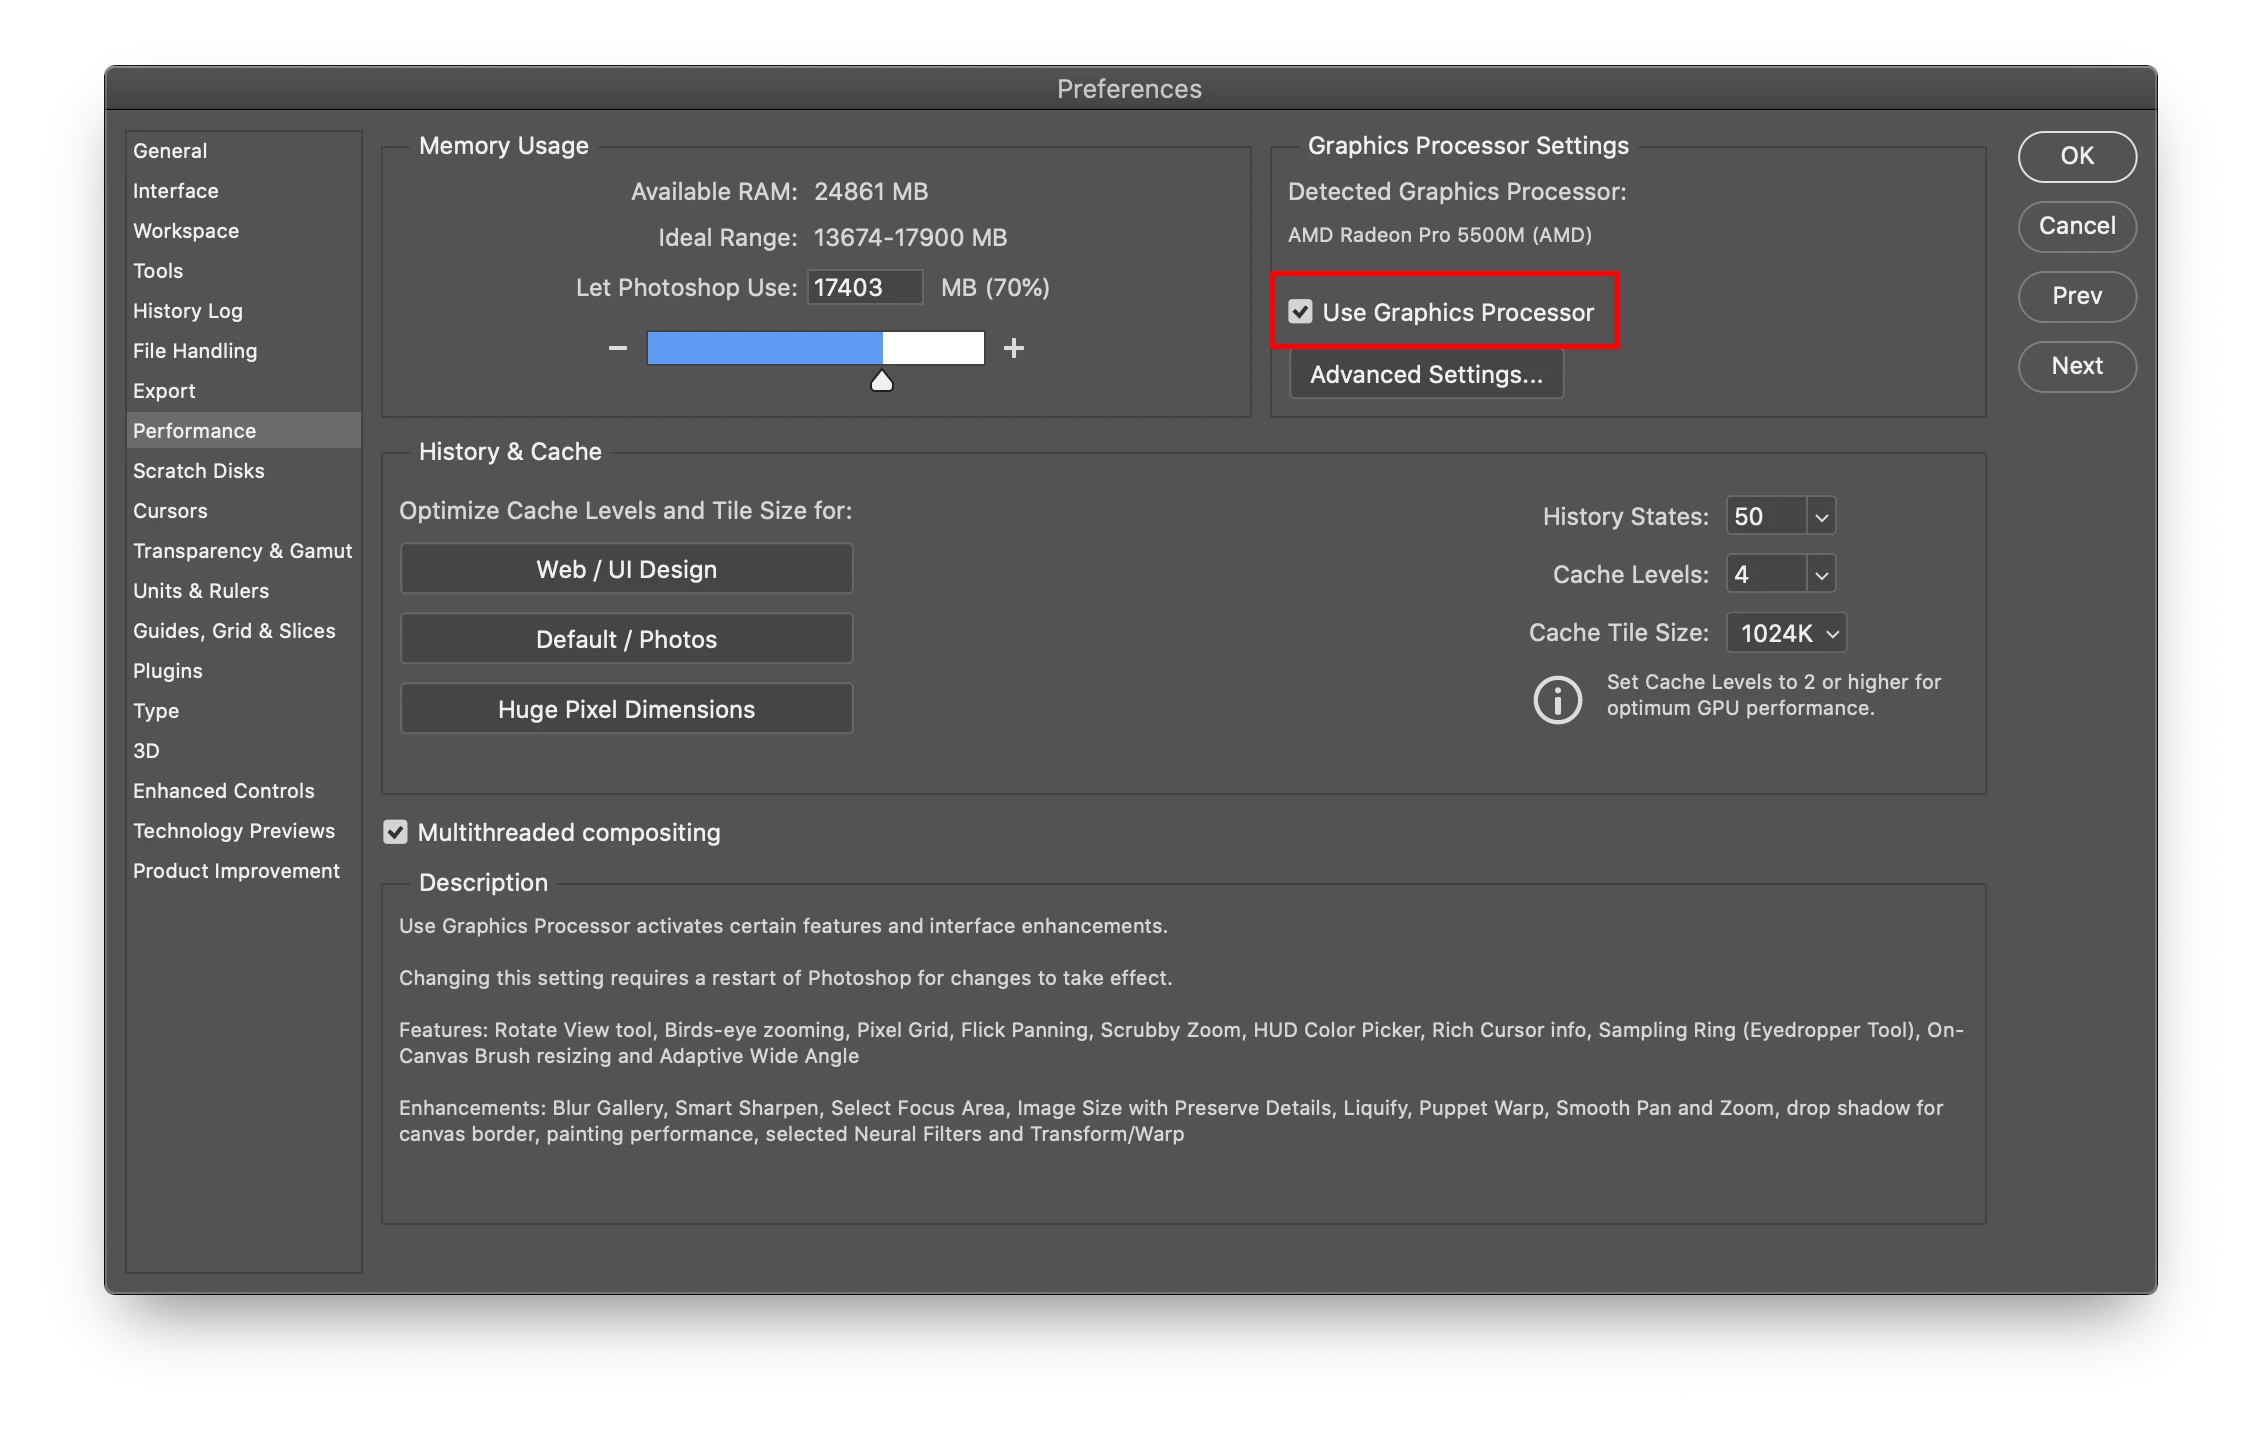Click the memory slider triangle handle

tap(881, 381)
